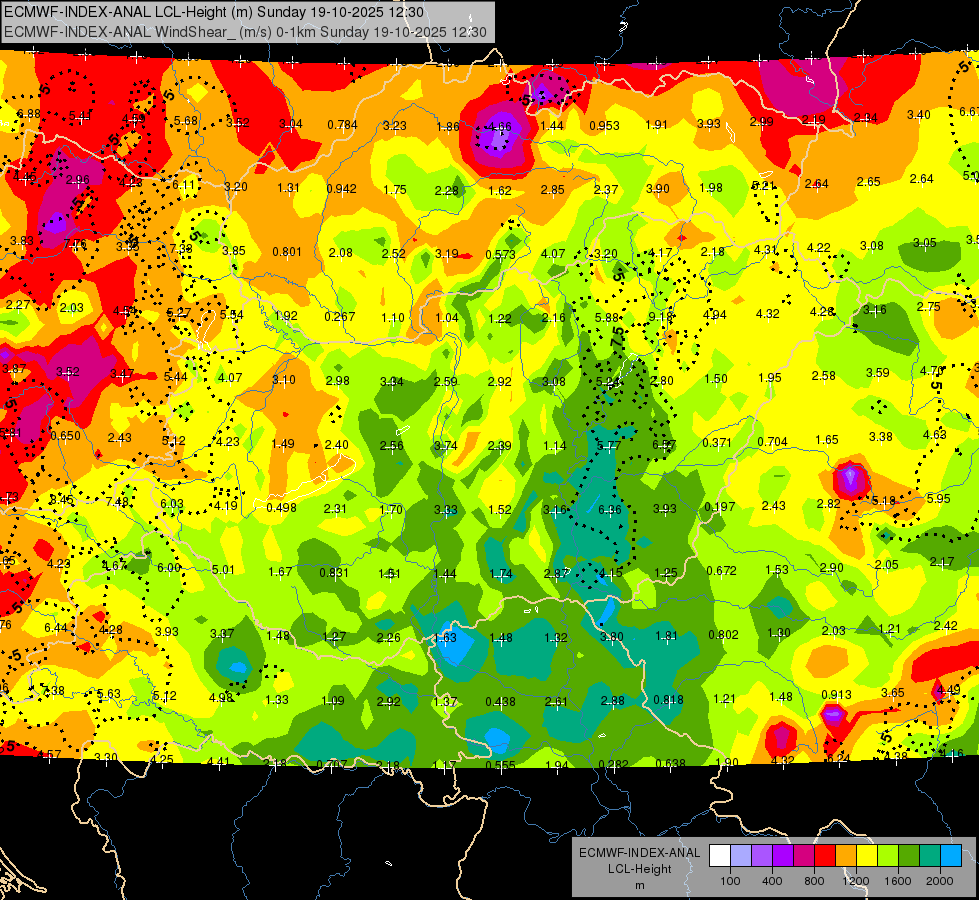The image size is (979, 900).
Task: Click the wind shear value 5.88
Action: click(607, 318)
